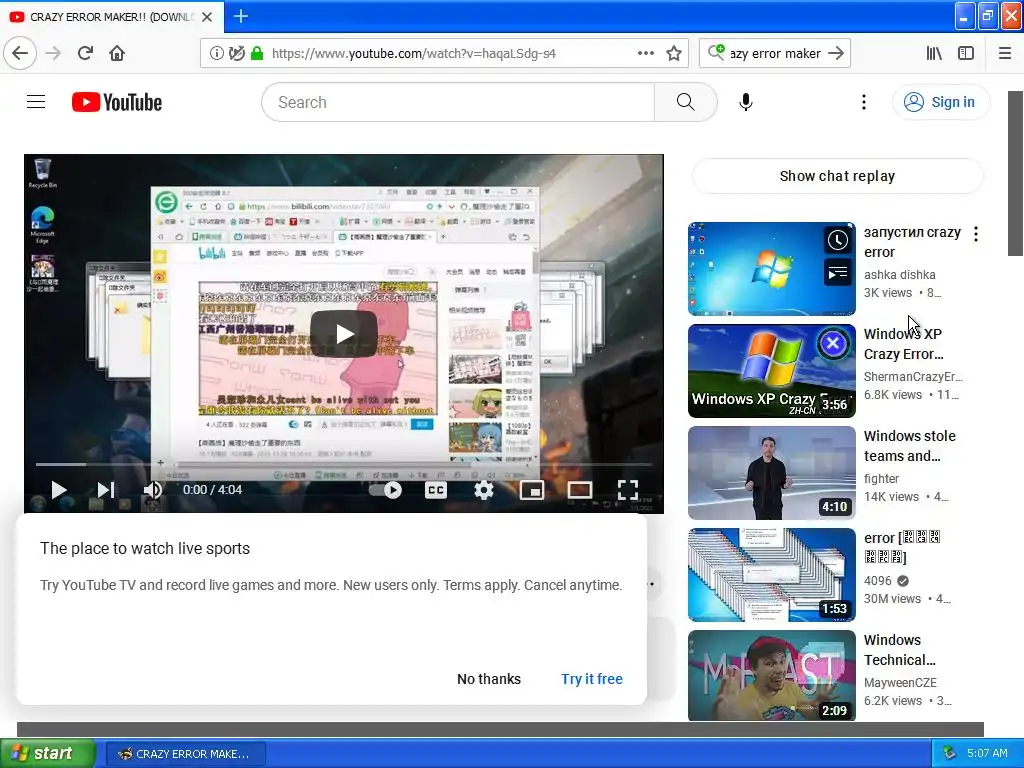
Task: Click the page vertical scrollbar thumb
Action: point(1016,174)
